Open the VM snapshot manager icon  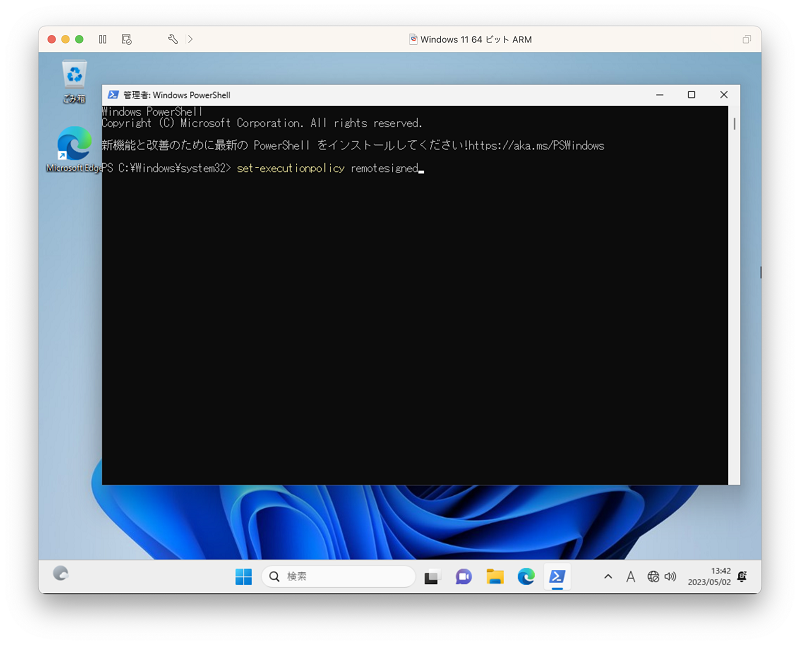coord(127,39)
